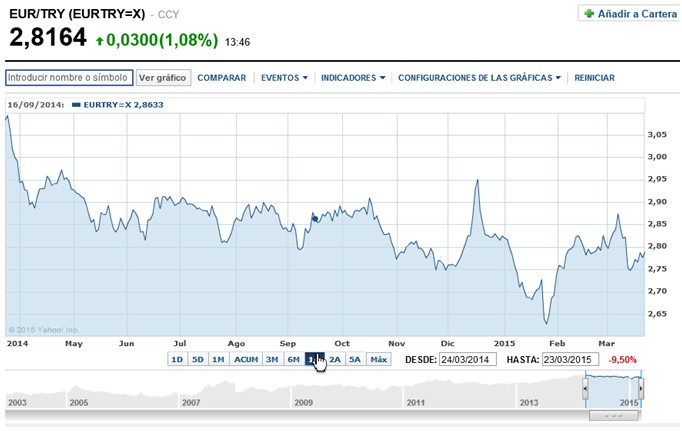Image resolution: width=682 pixels, height=431 pixels.
Task: Open CONFIGURACIONES DE LAS GRÁFICAS dropdown
Action: pyautogui.click(x=479, y=78)
